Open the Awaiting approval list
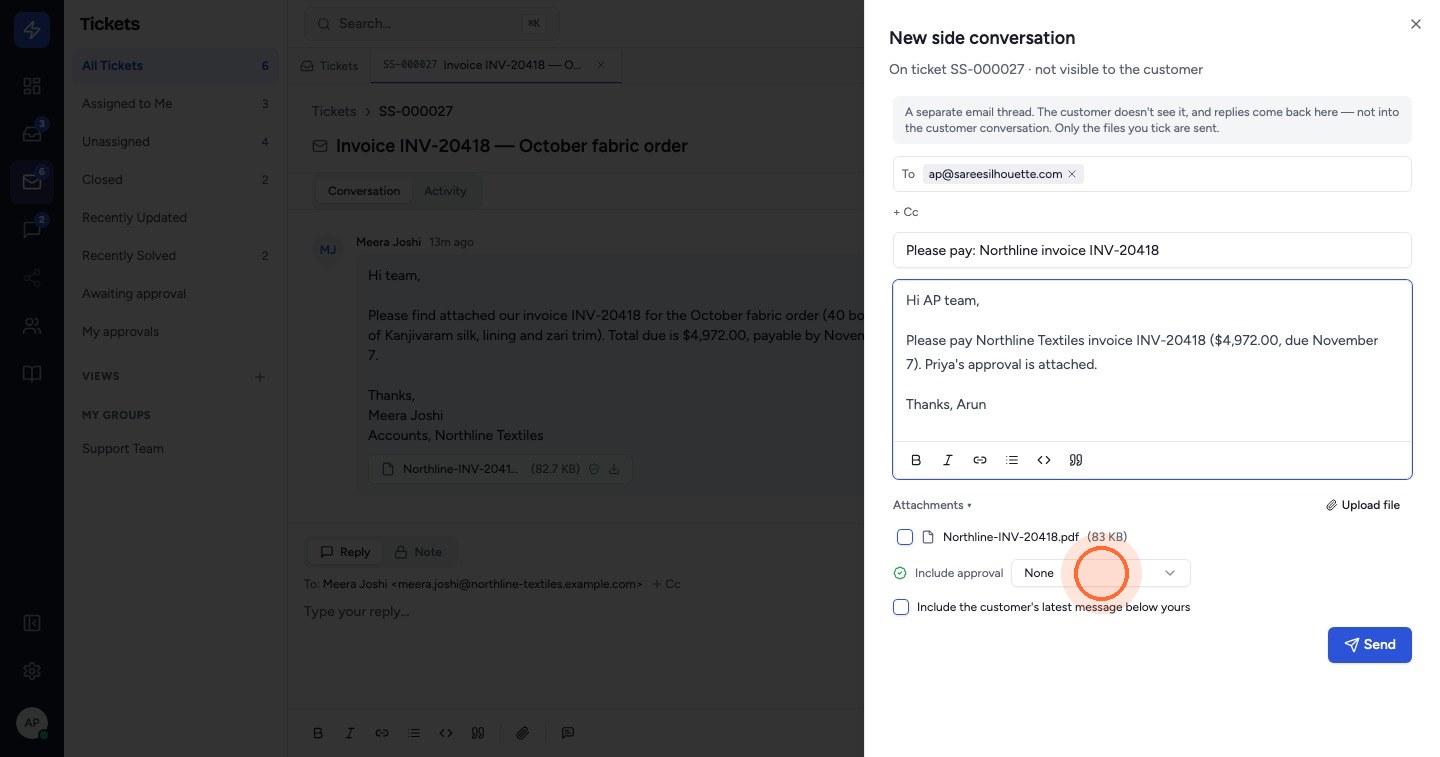Screen dimensions: 1440x757 [176, 294]
